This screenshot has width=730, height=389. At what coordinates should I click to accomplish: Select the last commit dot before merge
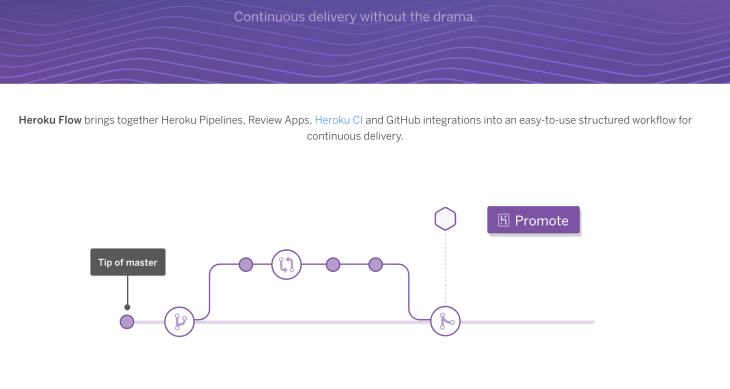(x=376, y=265)
